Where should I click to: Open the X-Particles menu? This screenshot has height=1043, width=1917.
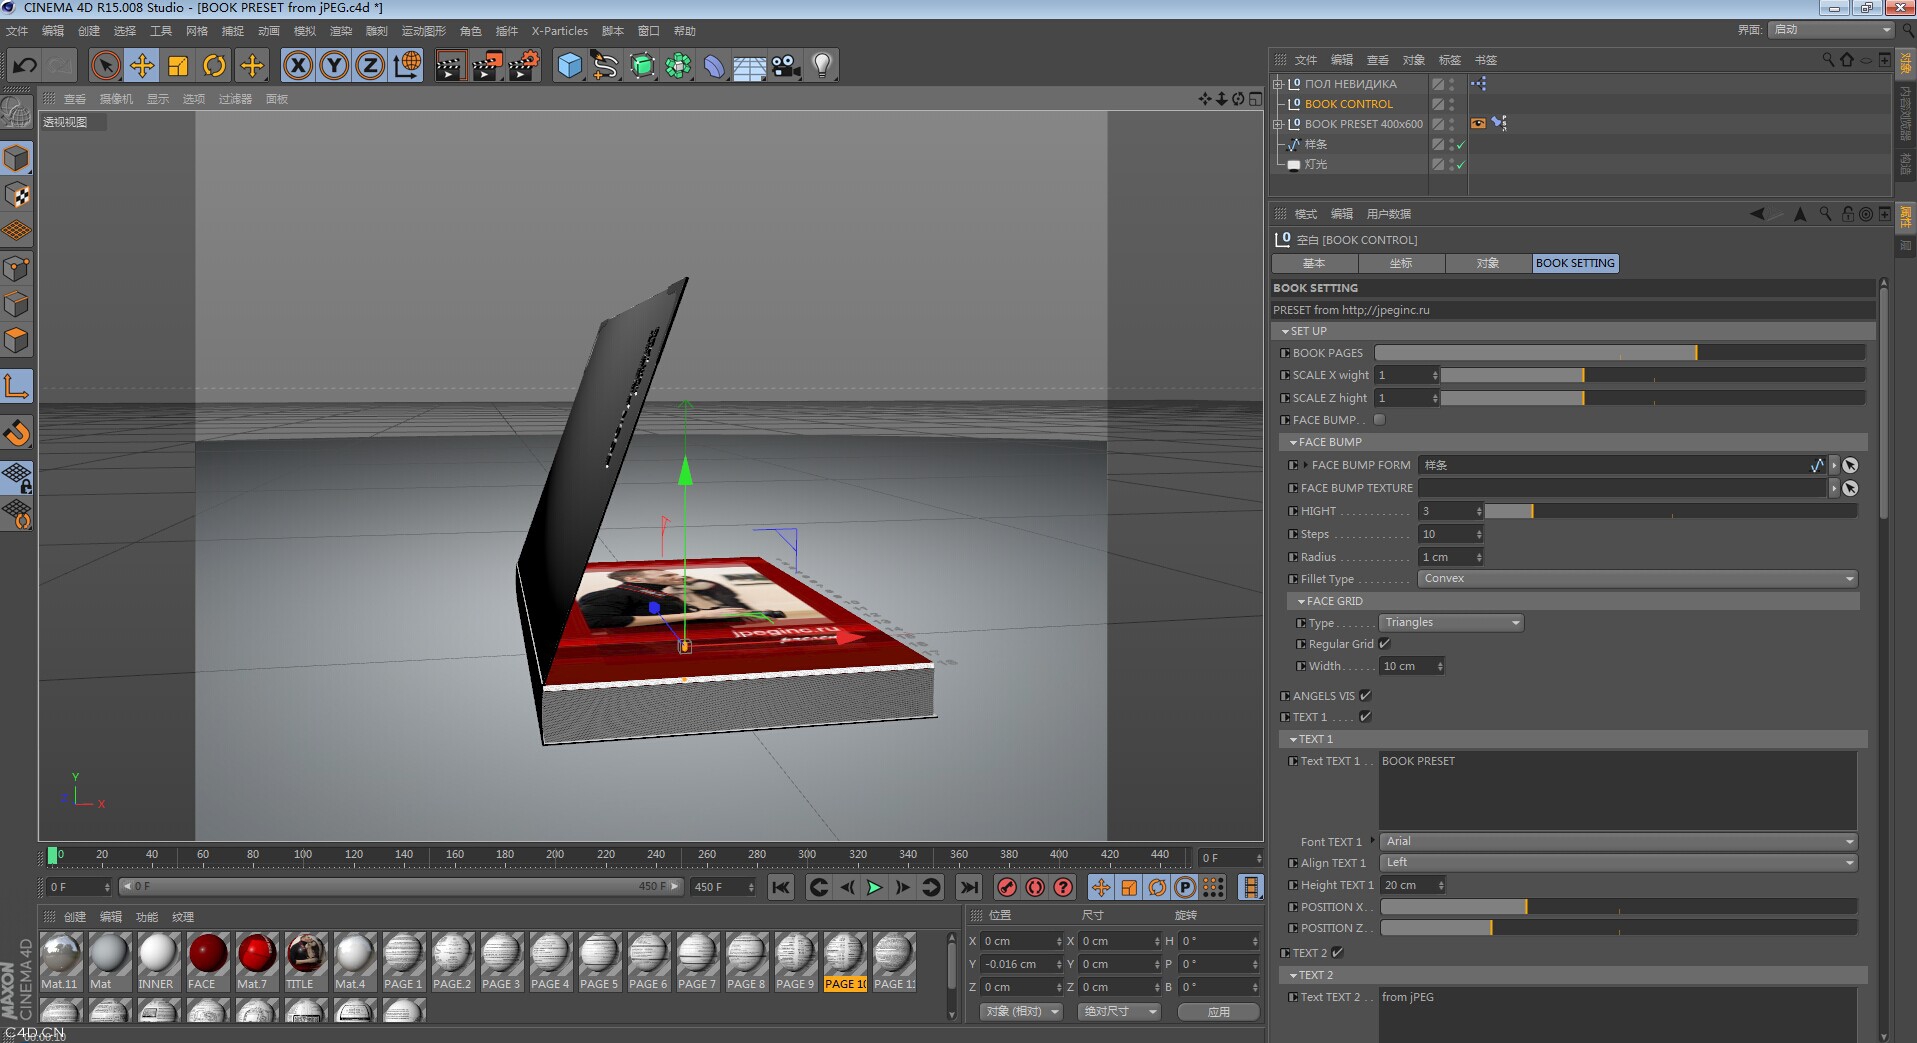pos(559,31)
